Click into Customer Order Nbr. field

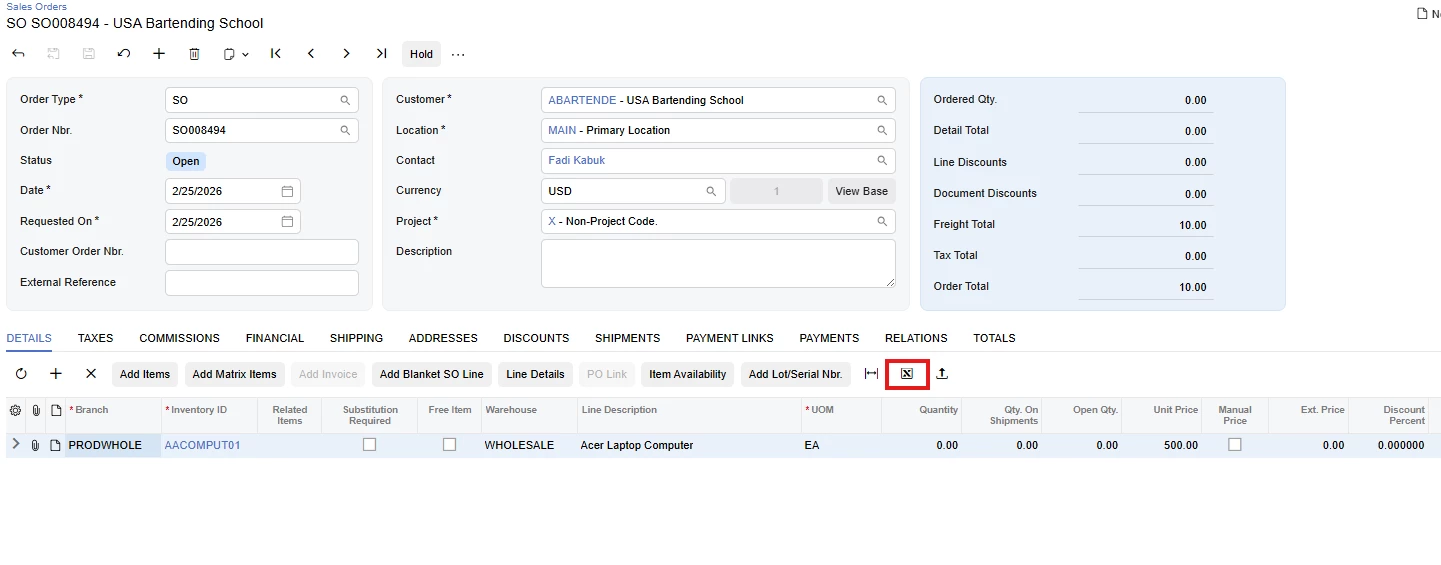(x=262, y=252)
